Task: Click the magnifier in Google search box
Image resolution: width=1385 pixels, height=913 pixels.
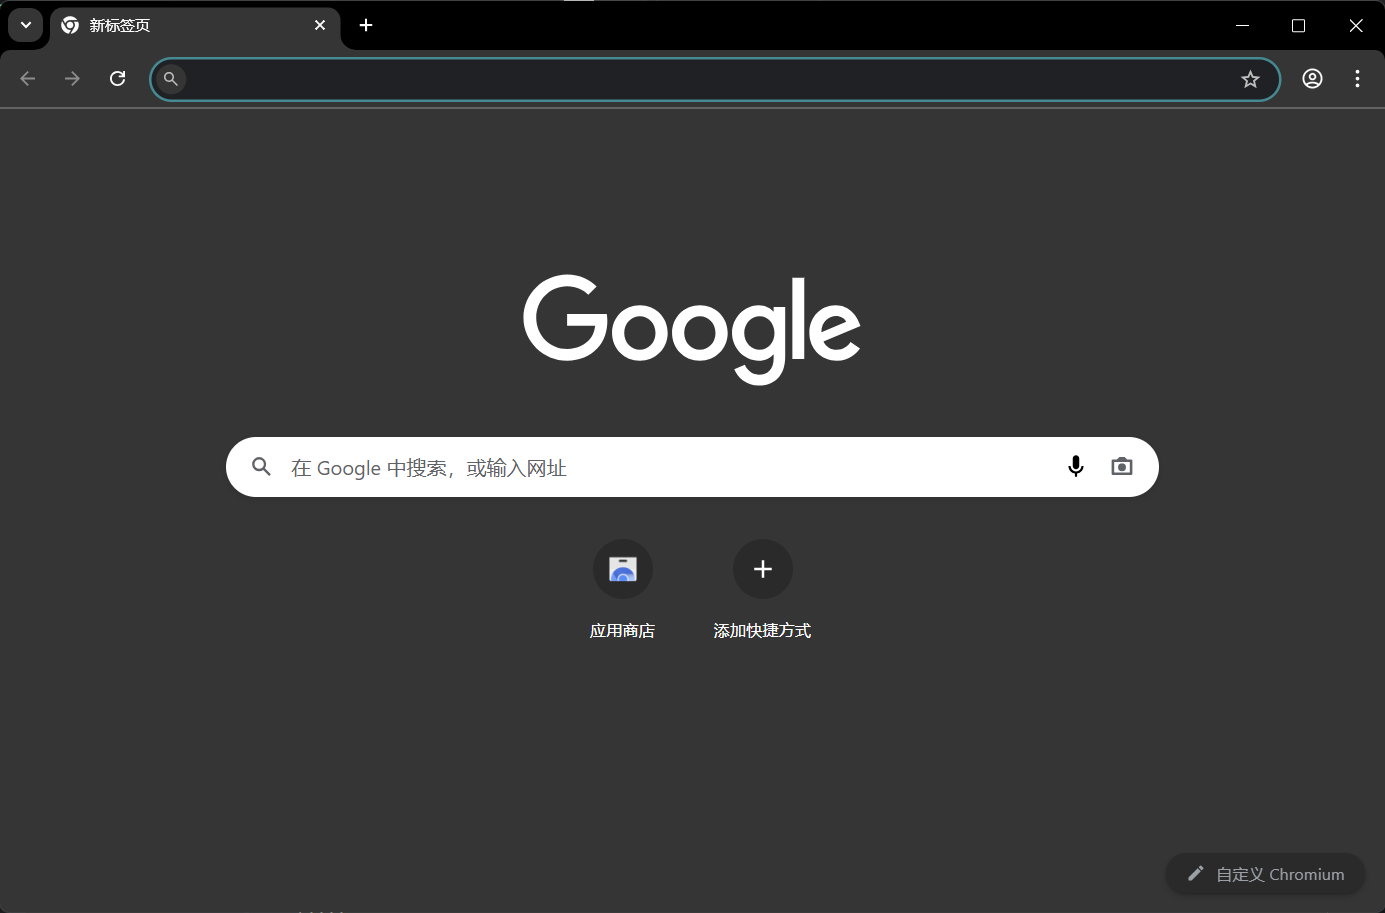Action: tap(261, 467)
